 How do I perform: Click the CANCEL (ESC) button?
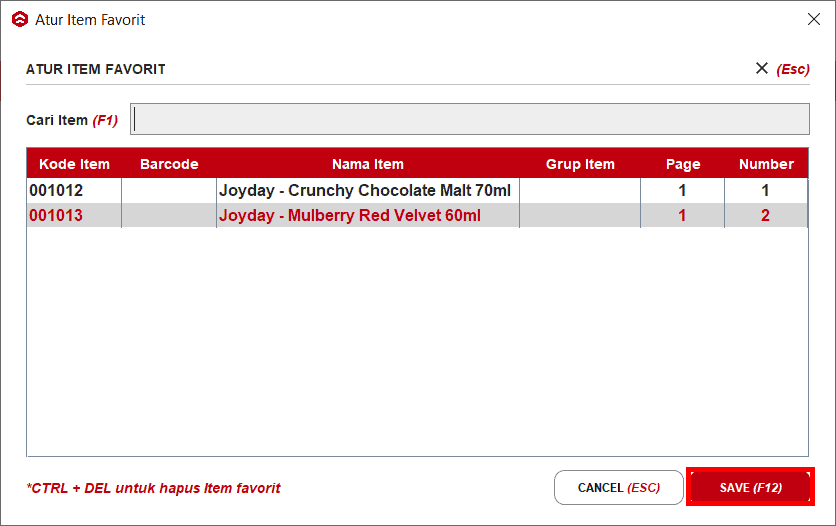coord(618,487)
